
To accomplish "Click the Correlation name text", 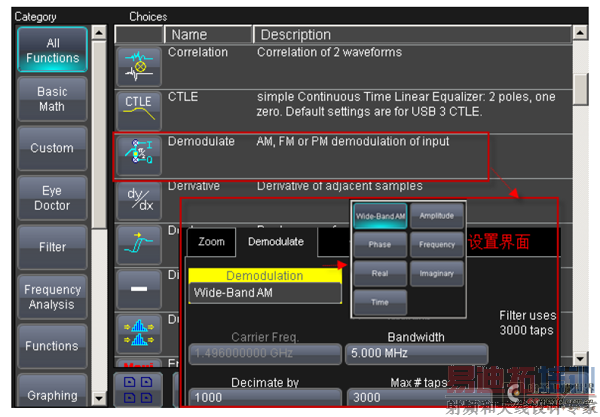I will pos(198,52).
